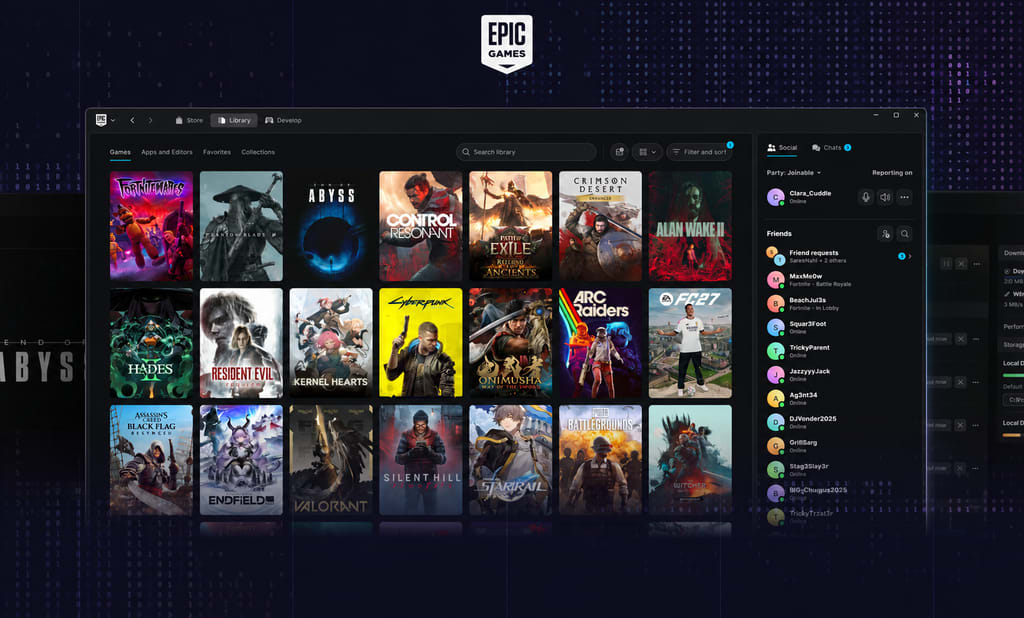Toggle microphone mute for Clara_Cuddle

866,197
